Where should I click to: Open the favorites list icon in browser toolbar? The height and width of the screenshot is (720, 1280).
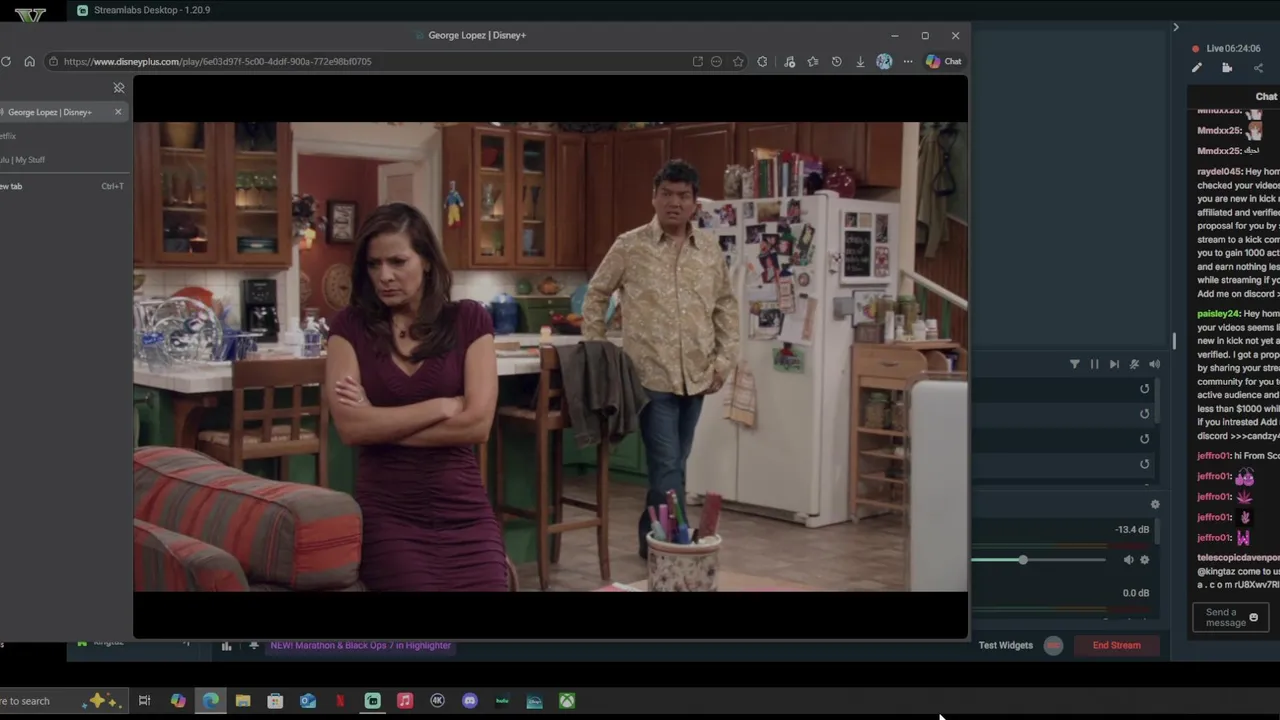tap(813, 62)
